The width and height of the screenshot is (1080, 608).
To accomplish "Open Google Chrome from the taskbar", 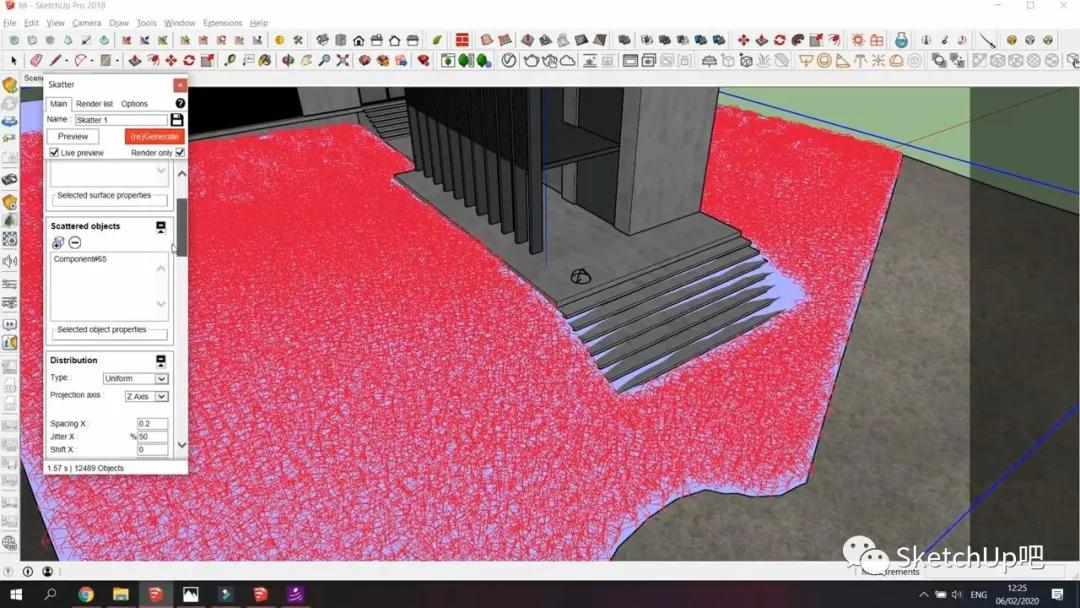I will pyautogui.click(x=86, y=595).
